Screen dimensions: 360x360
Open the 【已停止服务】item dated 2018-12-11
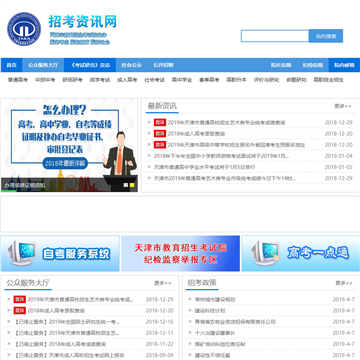pyautogui.click(x=67, y=333)
